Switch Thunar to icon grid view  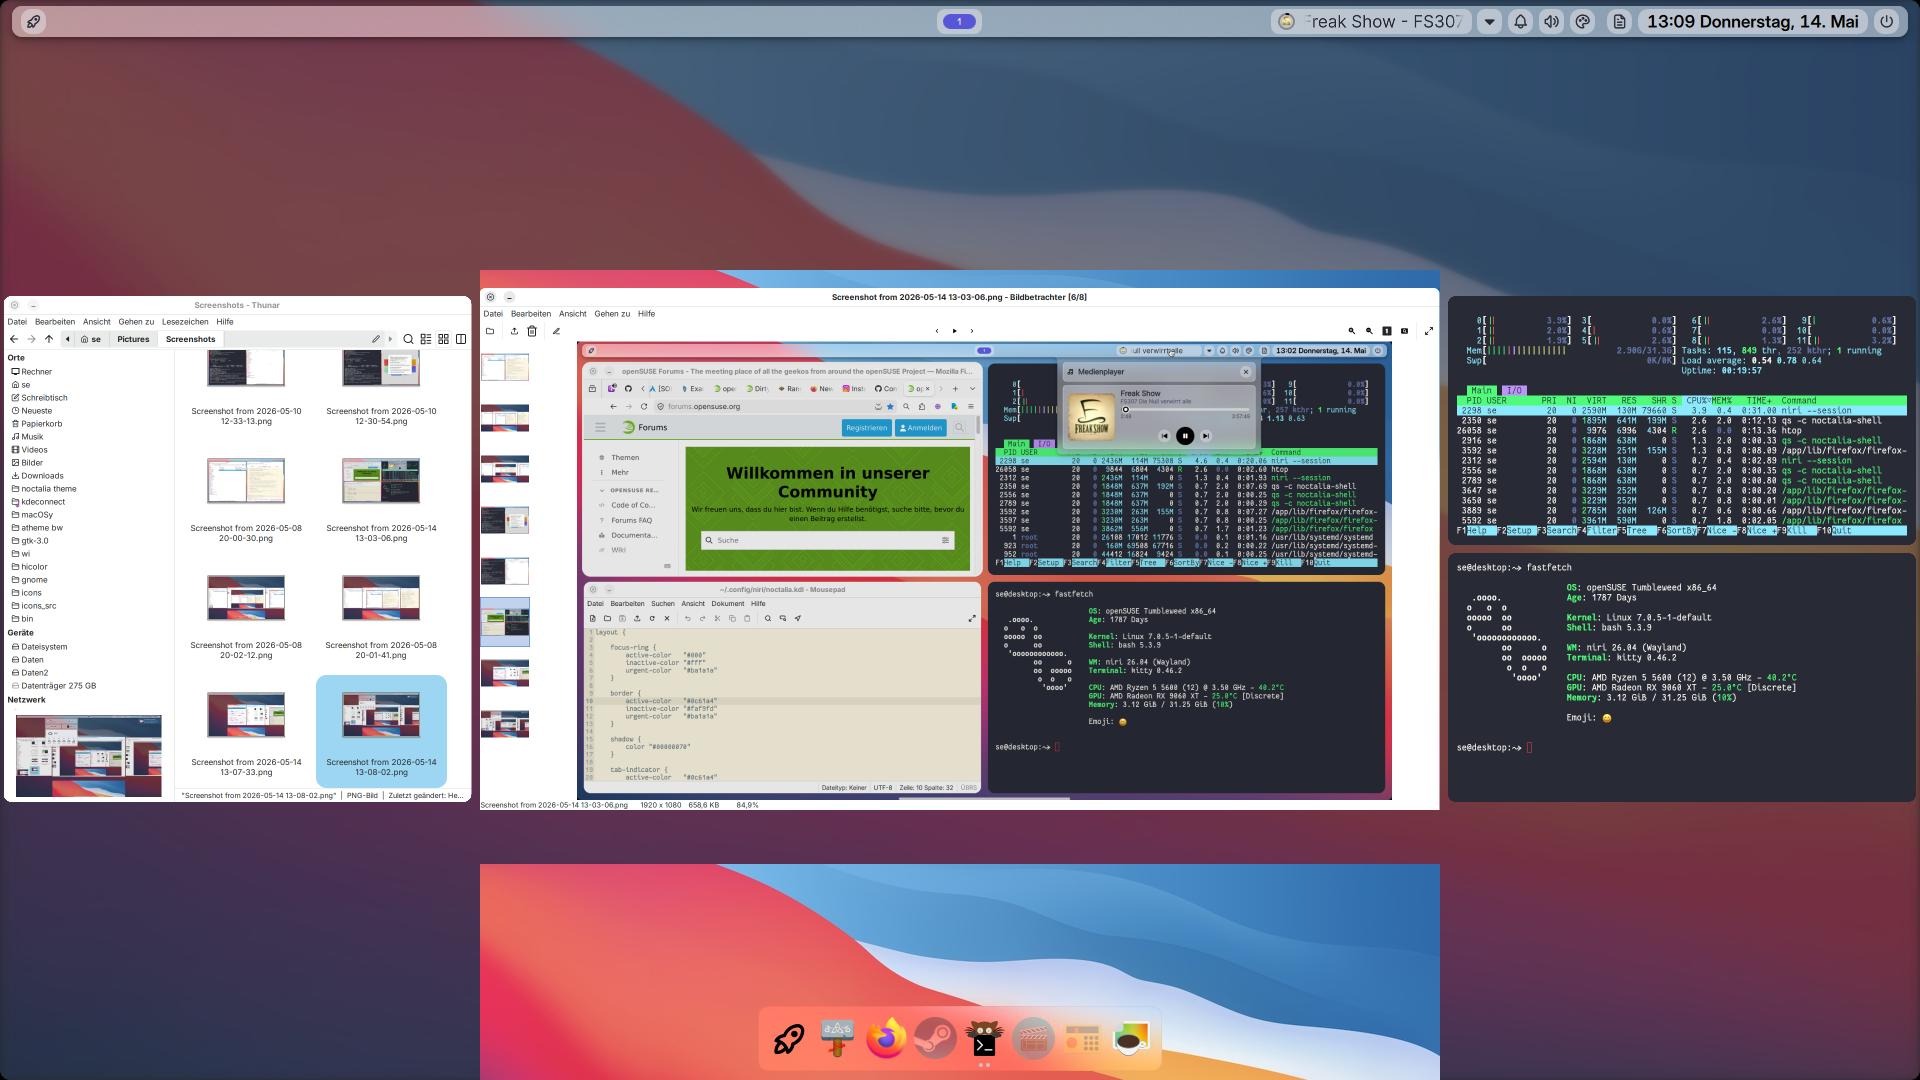[444, 339]
